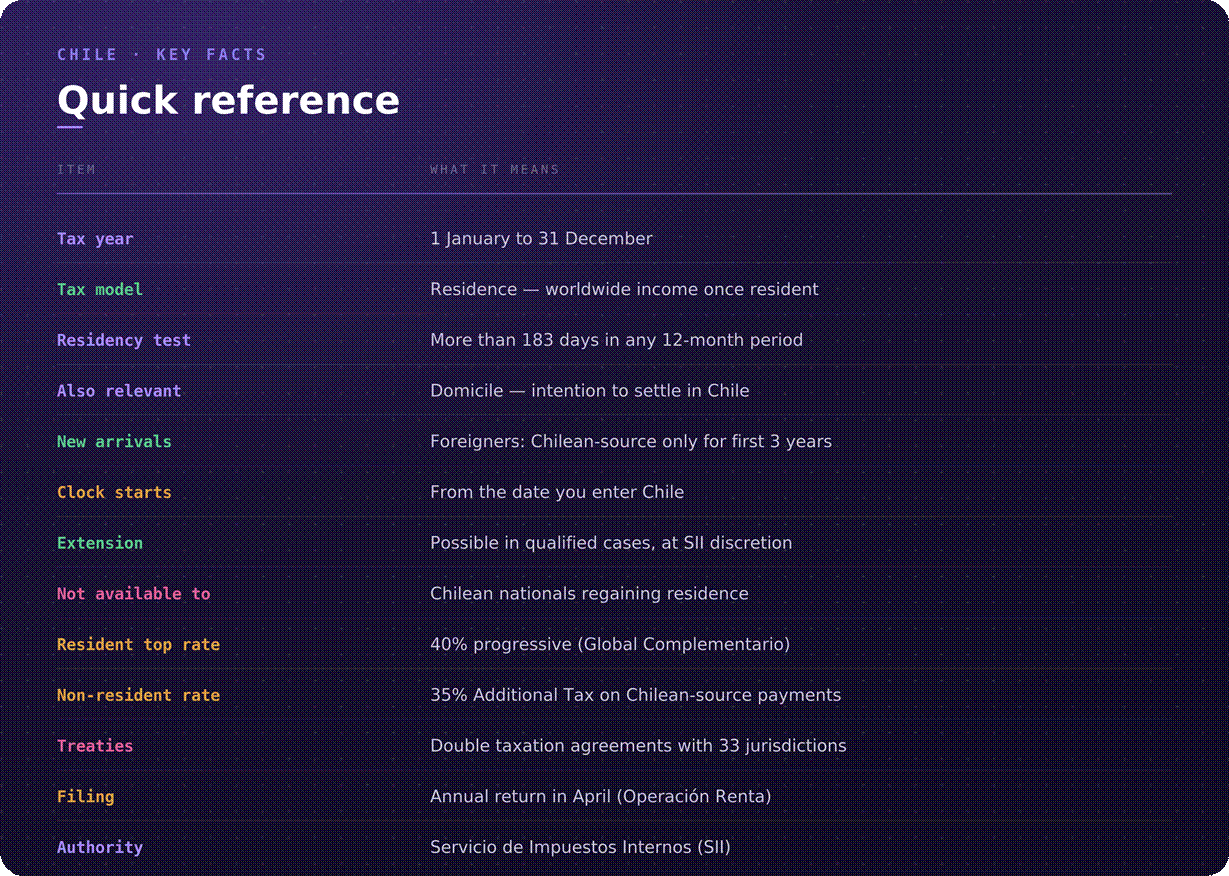
Task: Click 'Servicio de Impuestos Internos (SII)'
Action: pos(580,847)
